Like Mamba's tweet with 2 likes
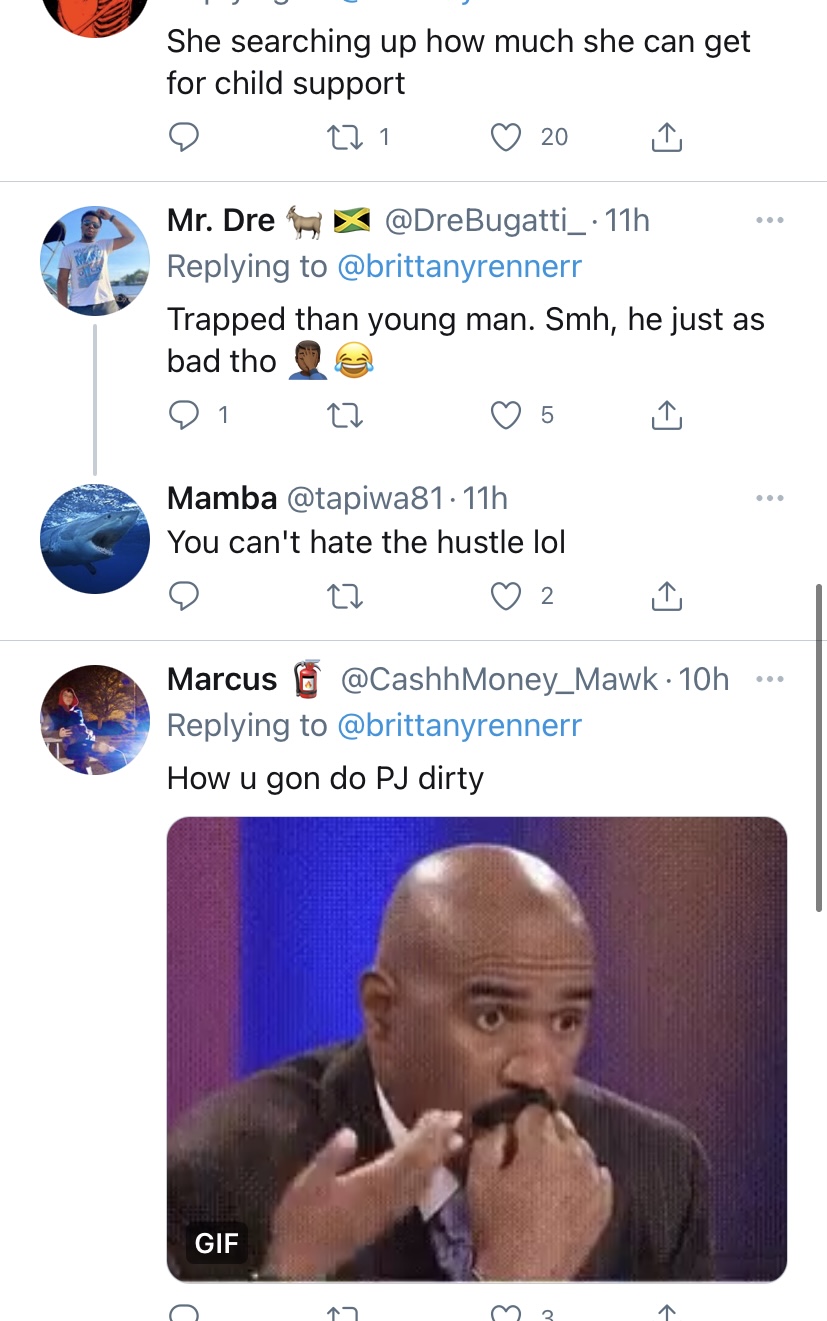827x1321 pixels. tap(507, 596)
